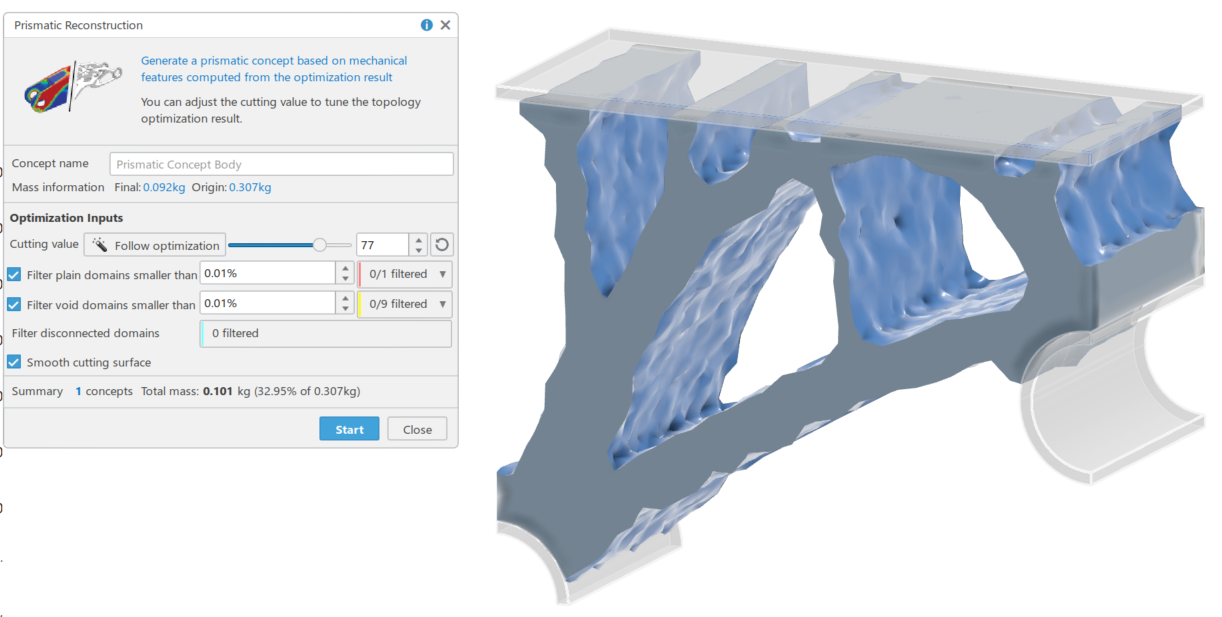Disable the Filter plain domains checkbox
Screen dimensions: 1222x617
coord(12,274)
